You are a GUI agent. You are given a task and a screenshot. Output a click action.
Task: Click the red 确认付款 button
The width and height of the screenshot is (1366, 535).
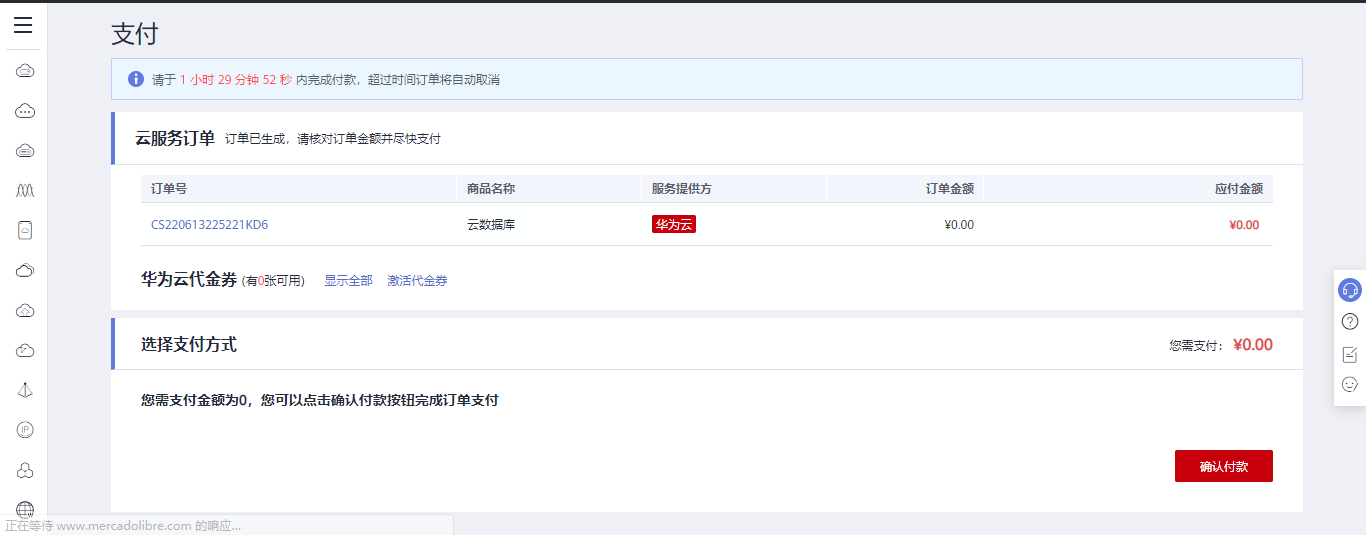[x=1223, y=466]
